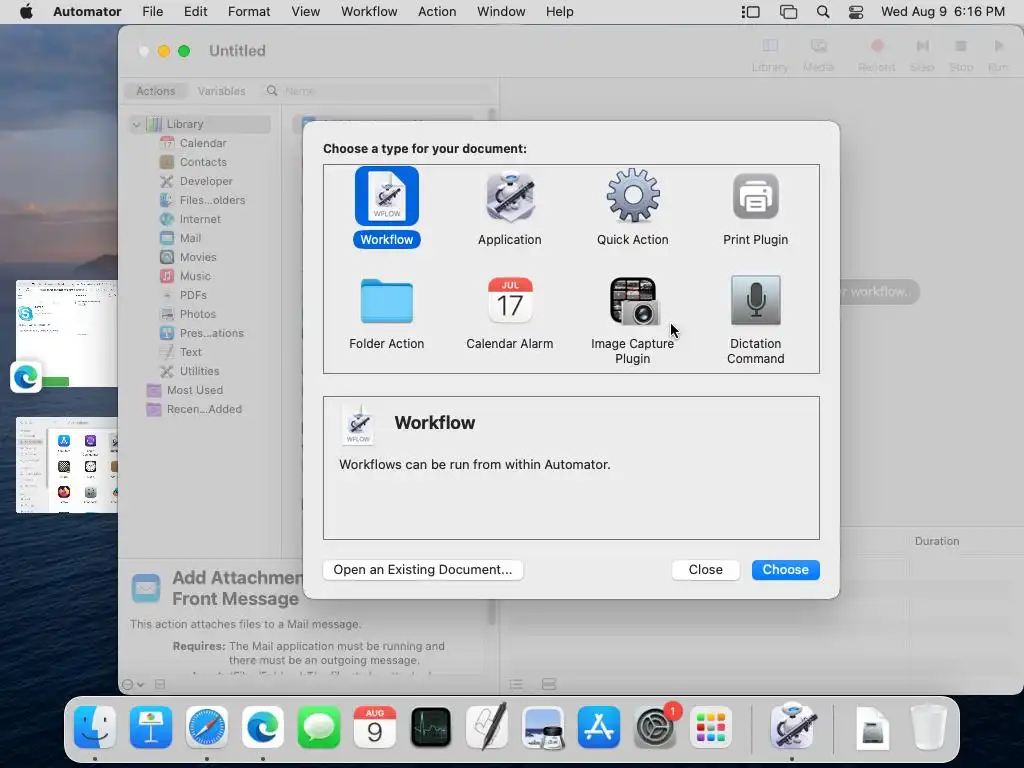Launch Keynote from the Dock
Viewport: 1024px width, 768px height.
[x=151, y=728]
